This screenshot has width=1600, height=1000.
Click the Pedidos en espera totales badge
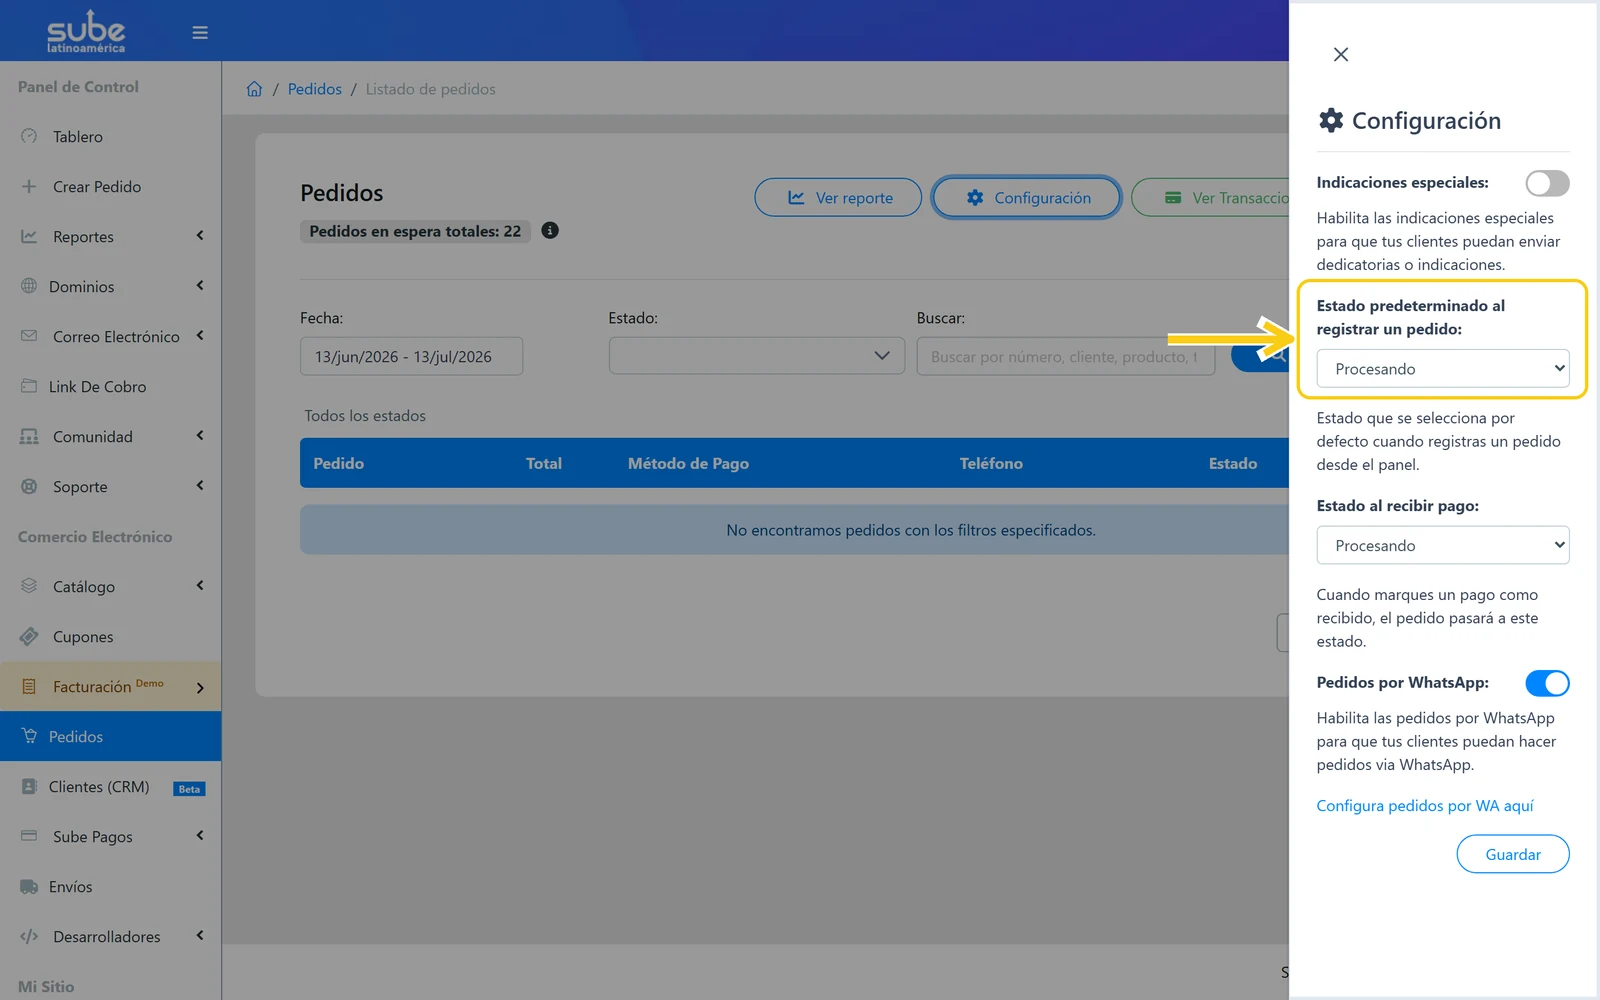415,231
